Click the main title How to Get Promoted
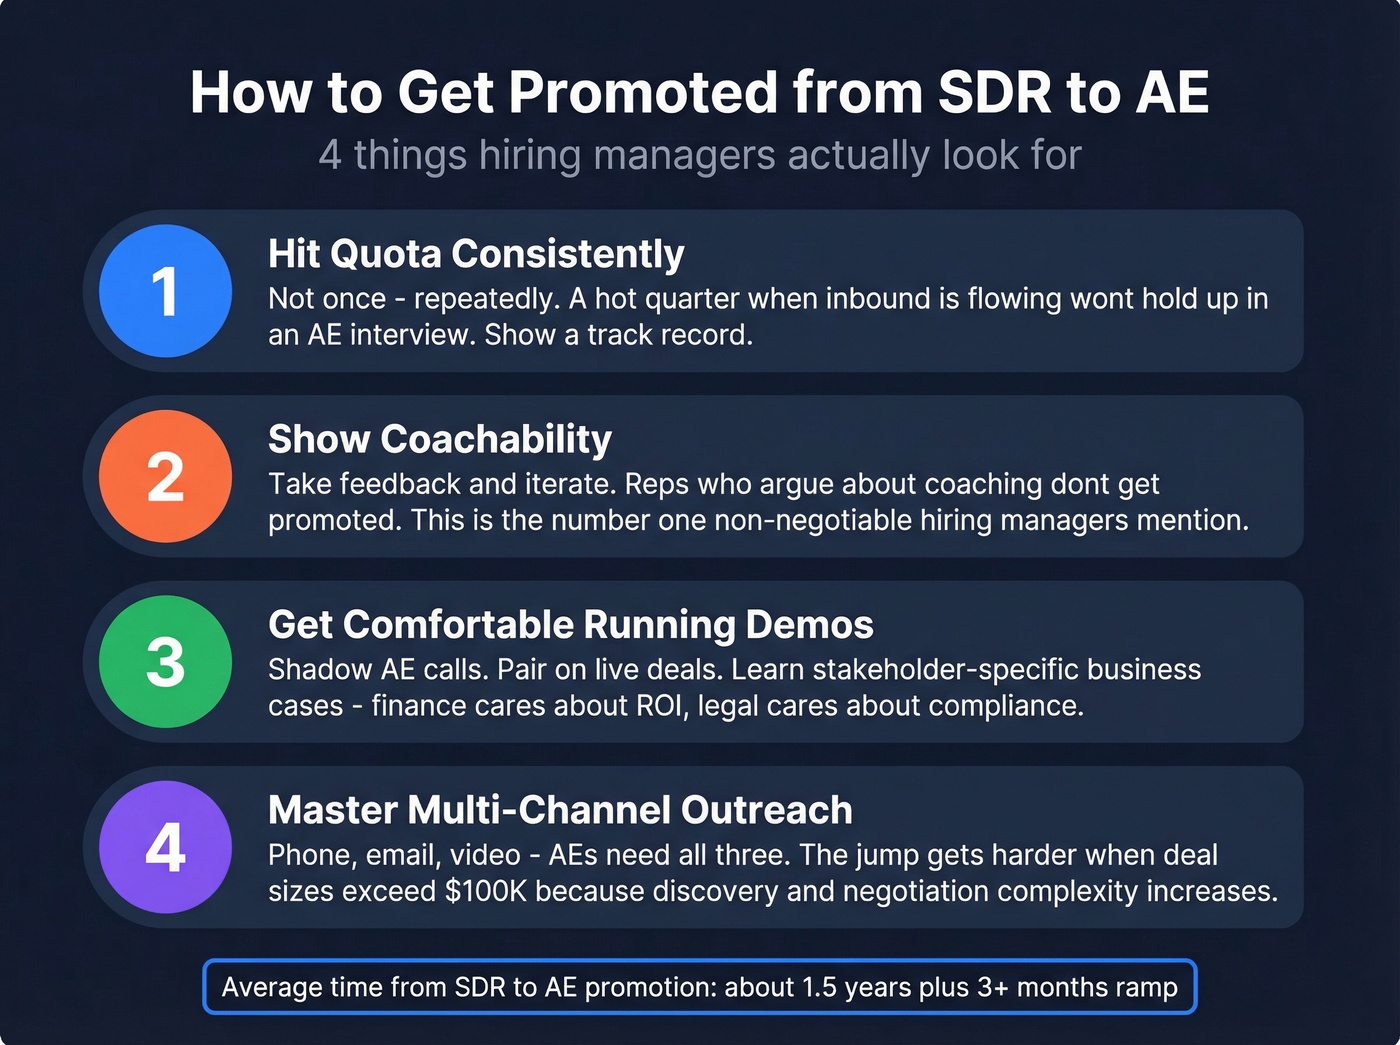This screenshot has width=1400, height=1045. (x=700, y=92)
